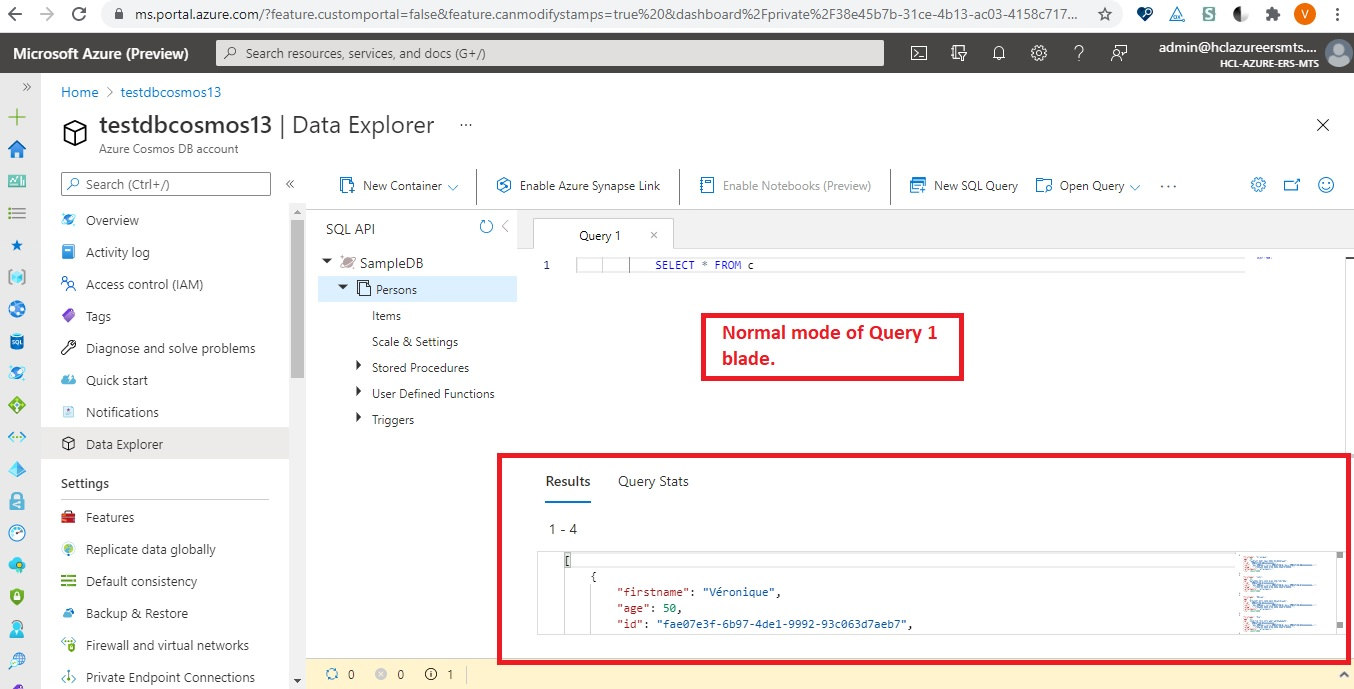Open Cloud Shell from the top bar
This screenshot has width=1354, height=689.
click(918, 52)
